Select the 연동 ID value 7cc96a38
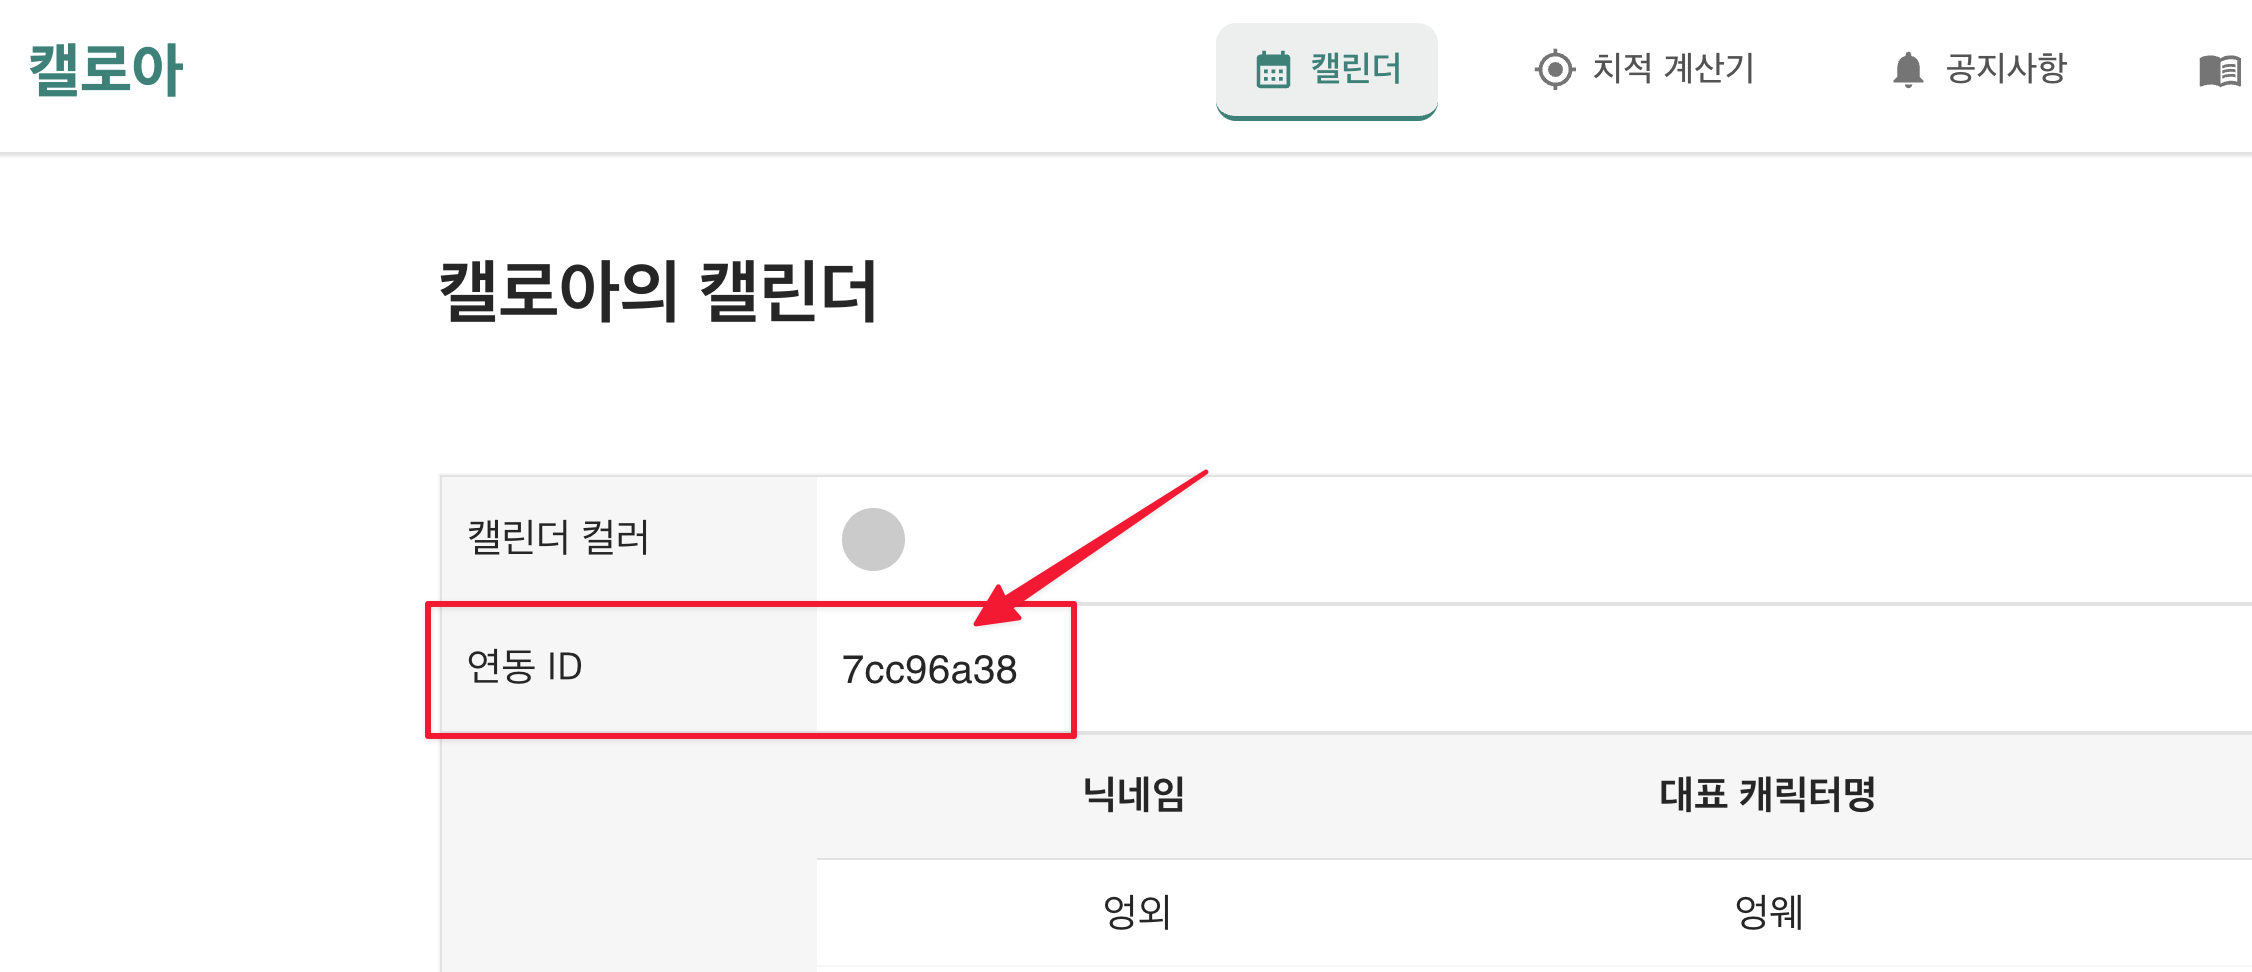2252x972 pixels. [x=929, y=670]
